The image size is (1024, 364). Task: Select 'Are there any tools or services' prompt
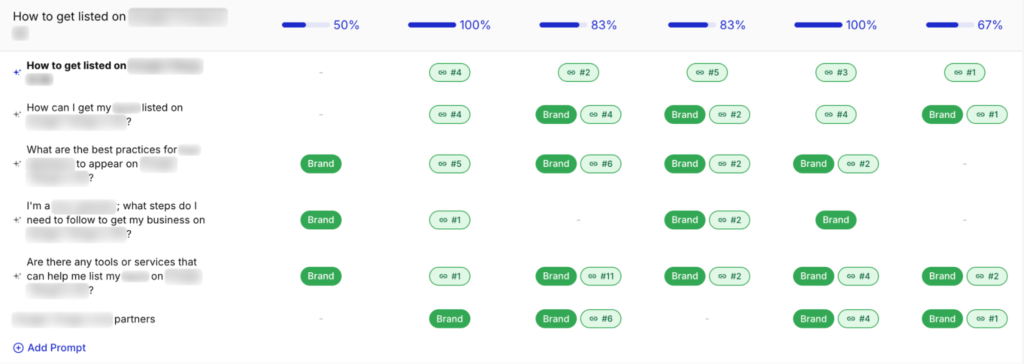(112, 276)
